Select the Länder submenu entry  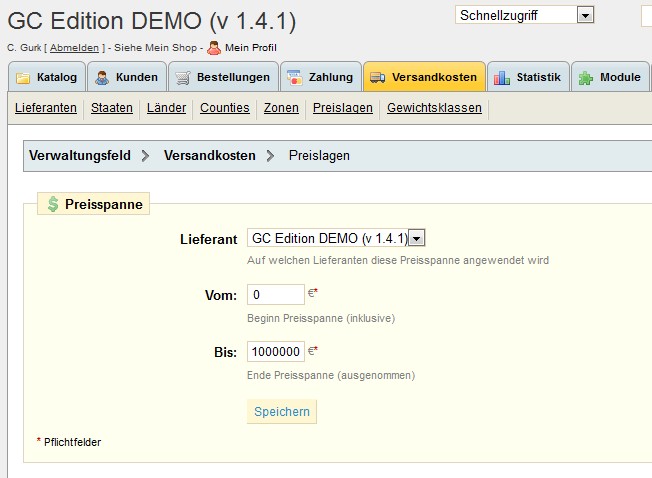166,108
